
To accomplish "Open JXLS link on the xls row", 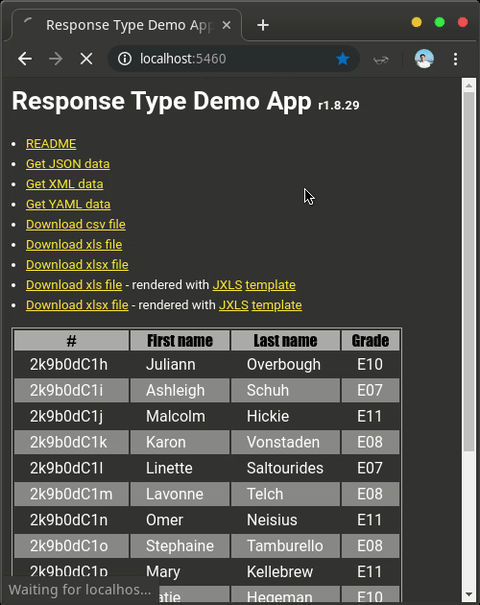I will click(227, 285).
